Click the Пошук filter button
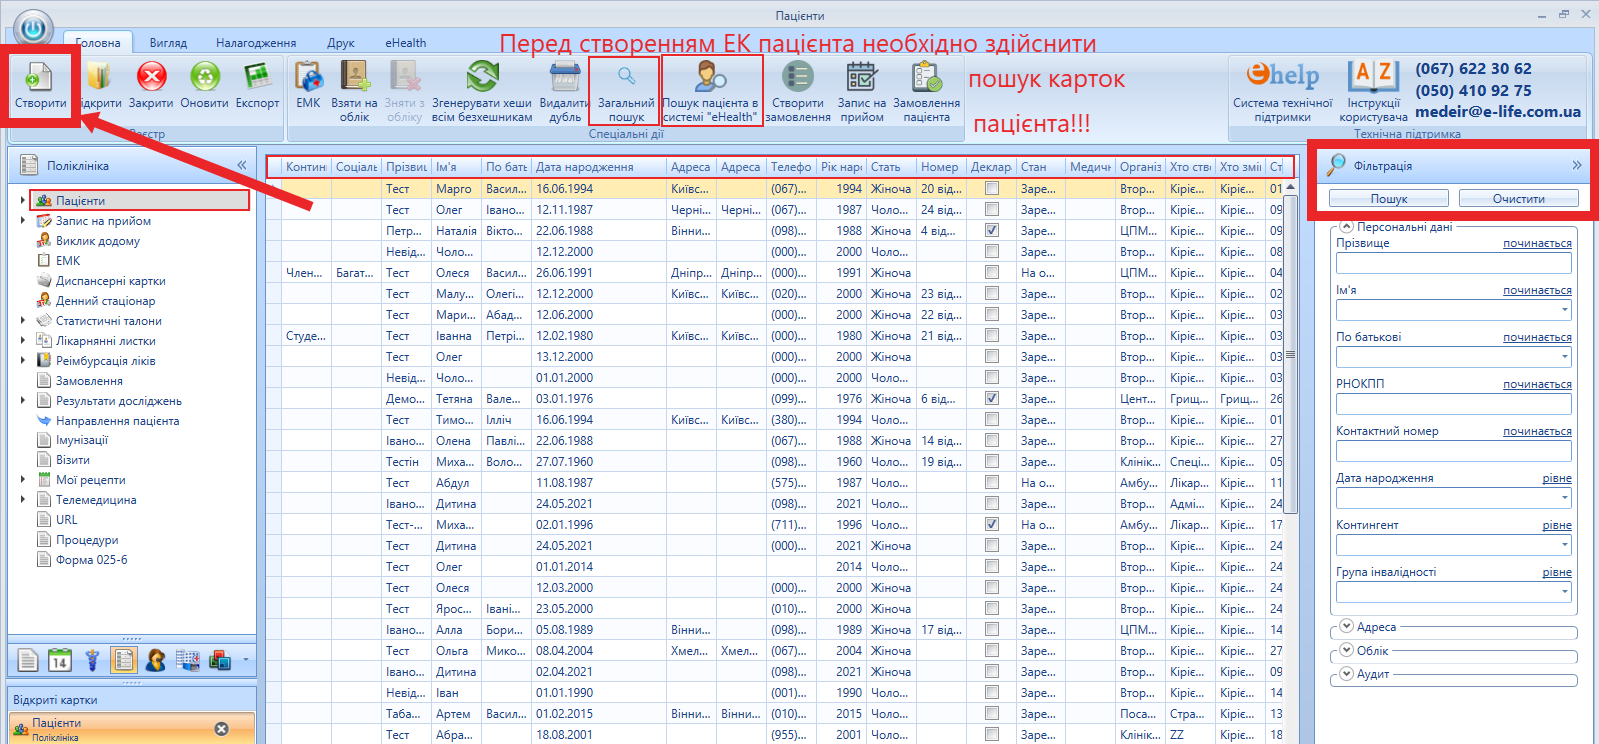 [x=1389, y=199]
